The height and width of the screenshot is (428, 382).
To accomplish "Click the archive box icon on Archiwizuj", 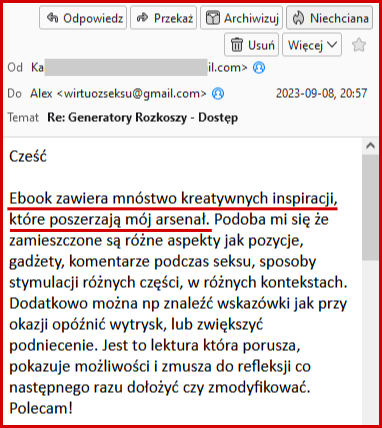I will (x=213, y=18).
